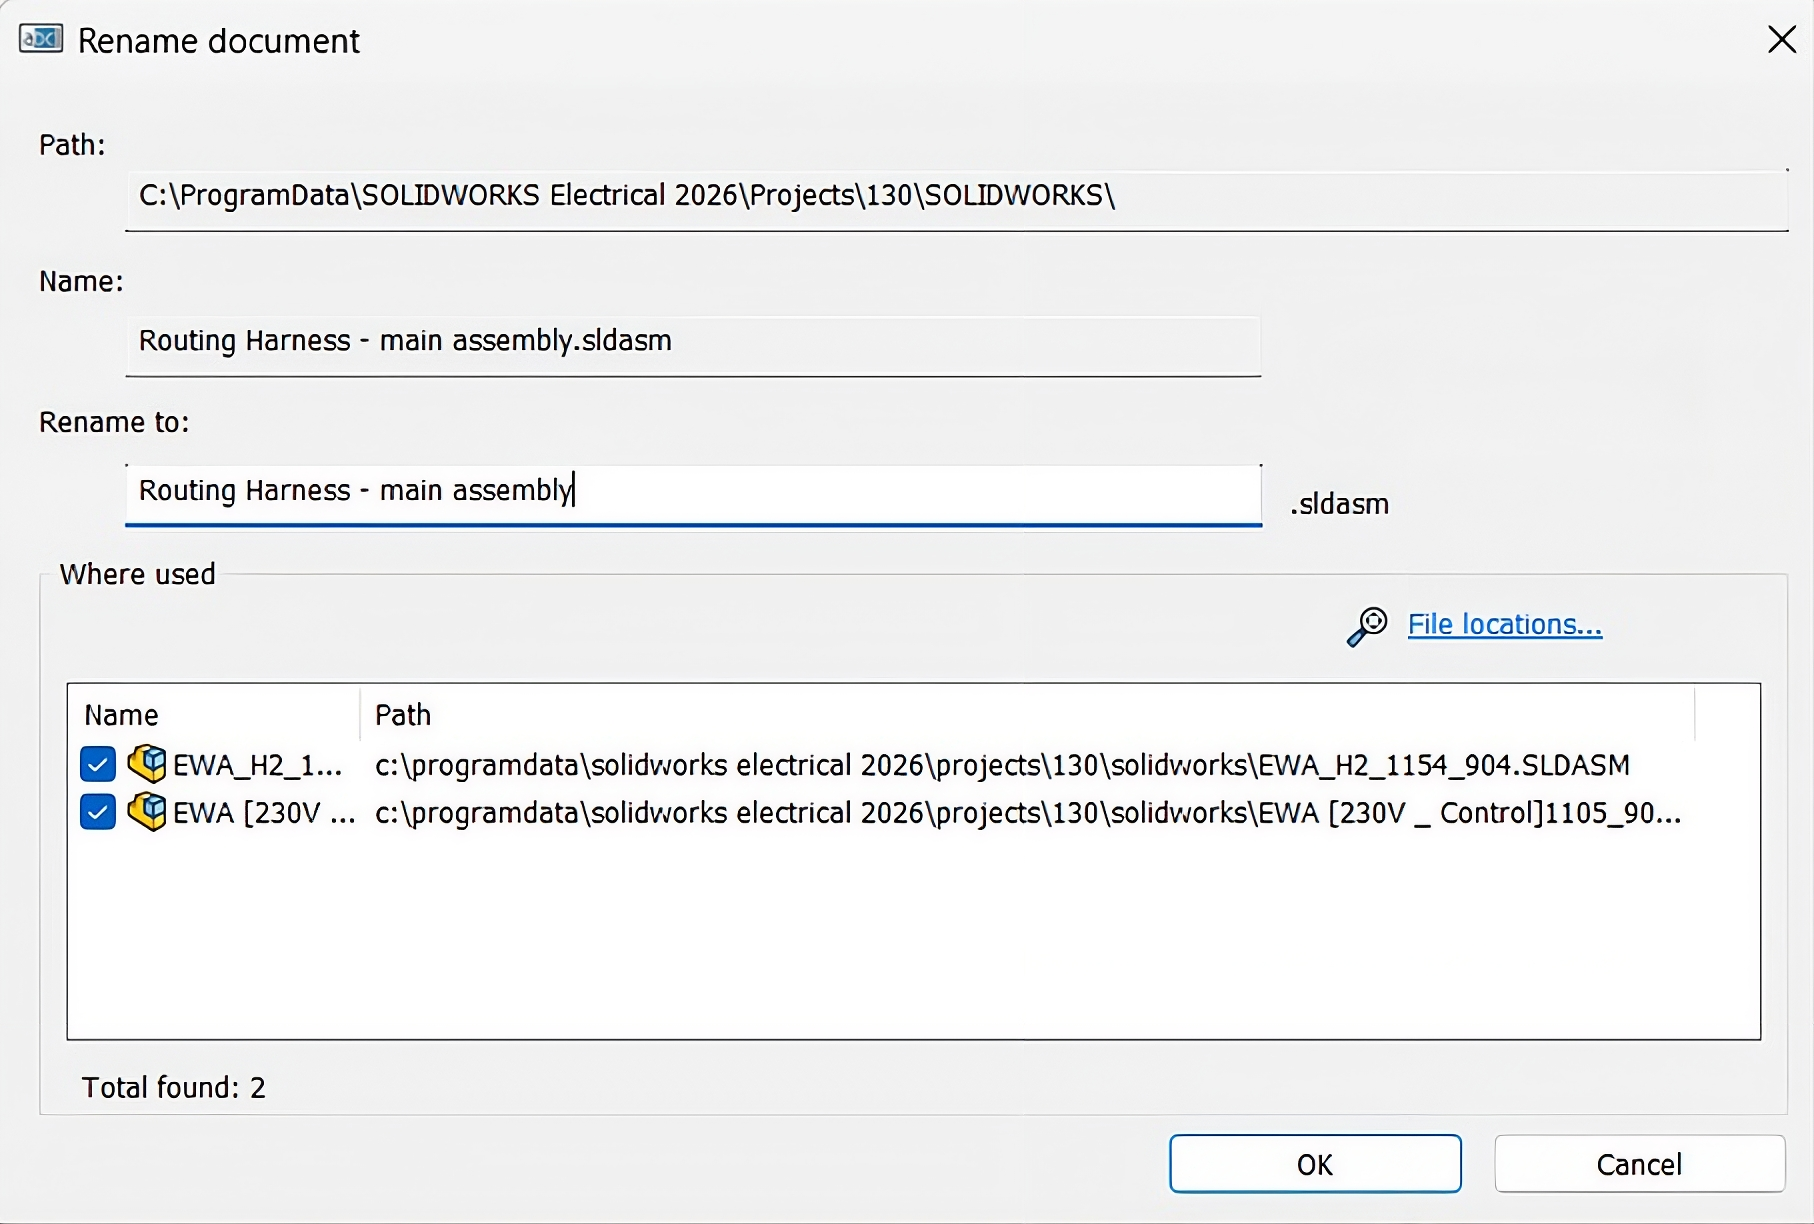Open the File locations... link
This screenshot has height=1224, width=1814.
1505,624
